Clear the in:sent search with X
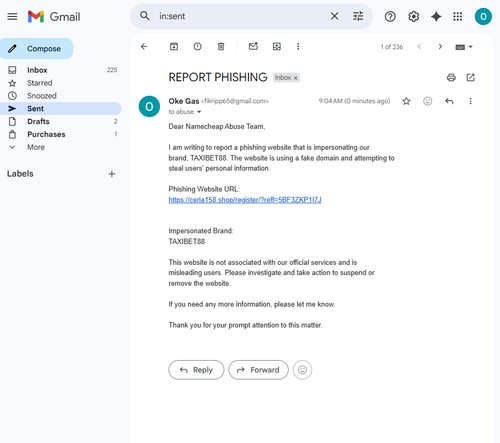 (x=334, y=16)
